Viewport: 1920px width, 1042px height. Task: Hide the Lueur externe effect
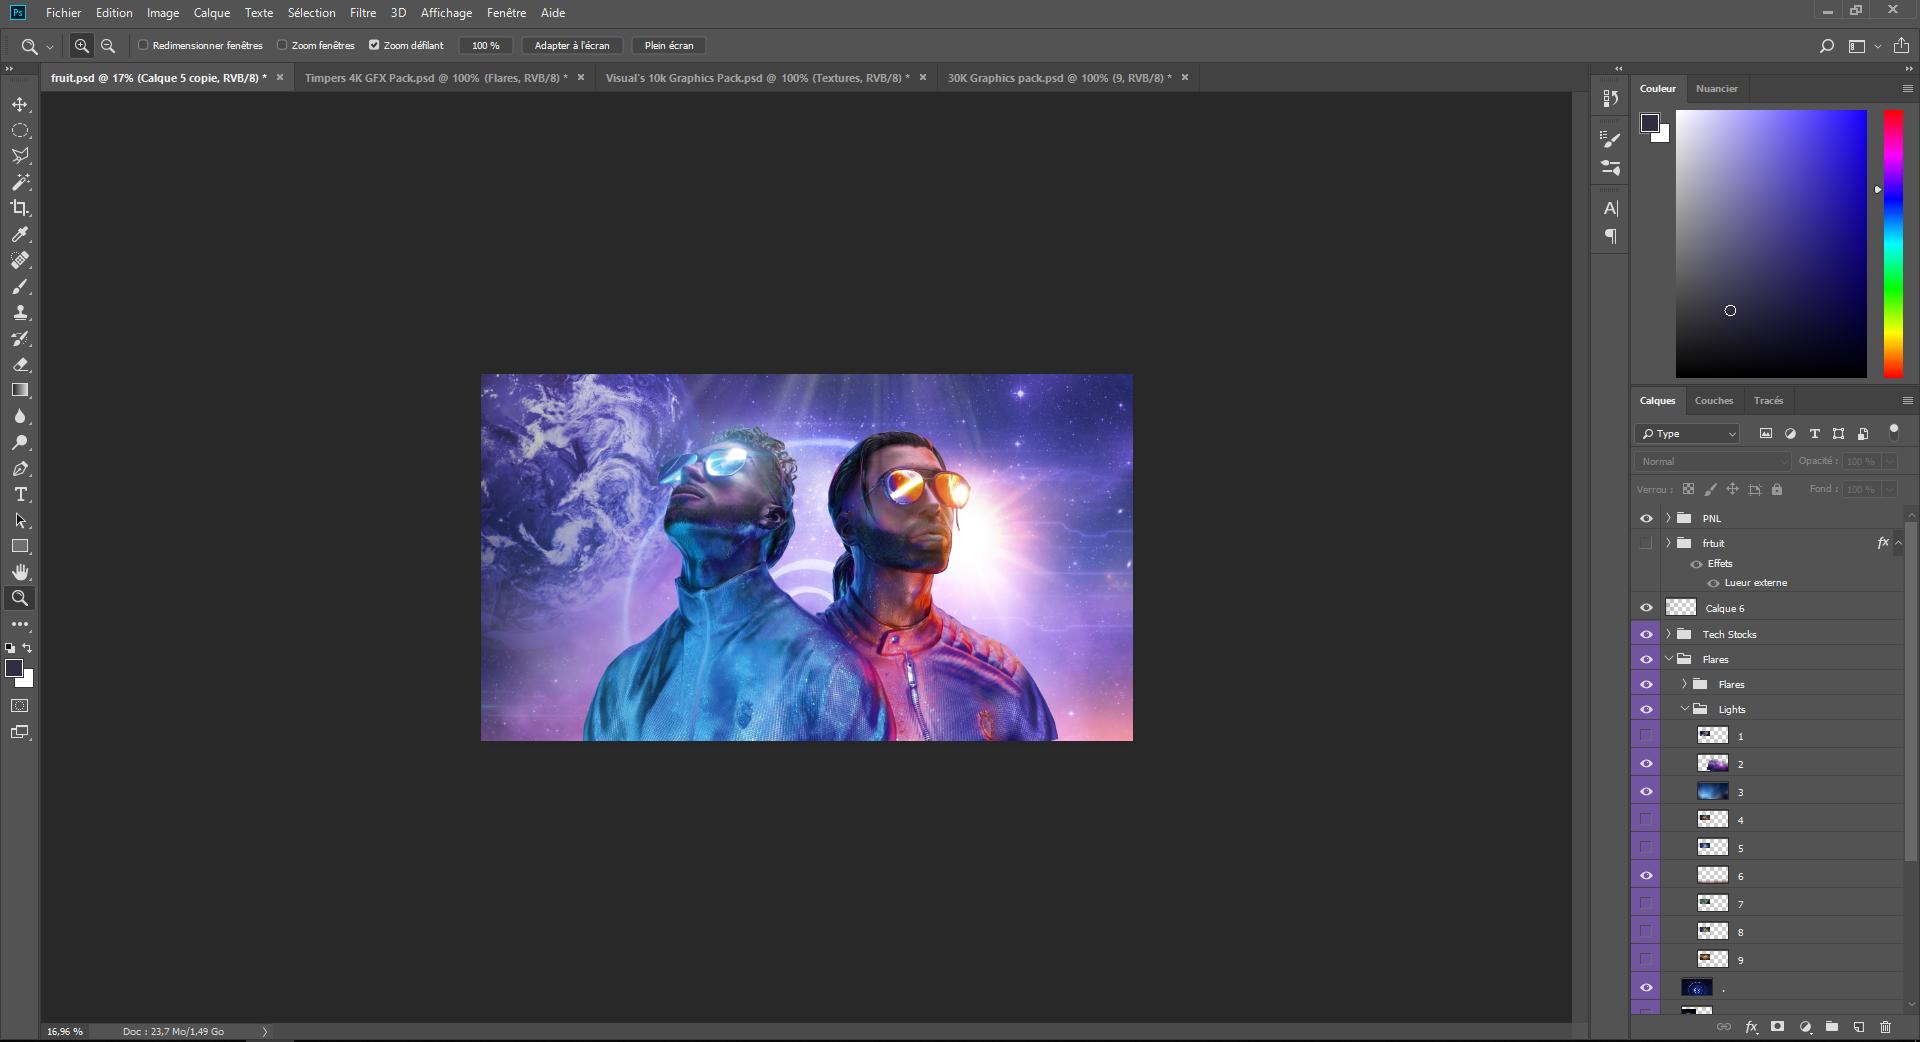(x=1713, y=583)
